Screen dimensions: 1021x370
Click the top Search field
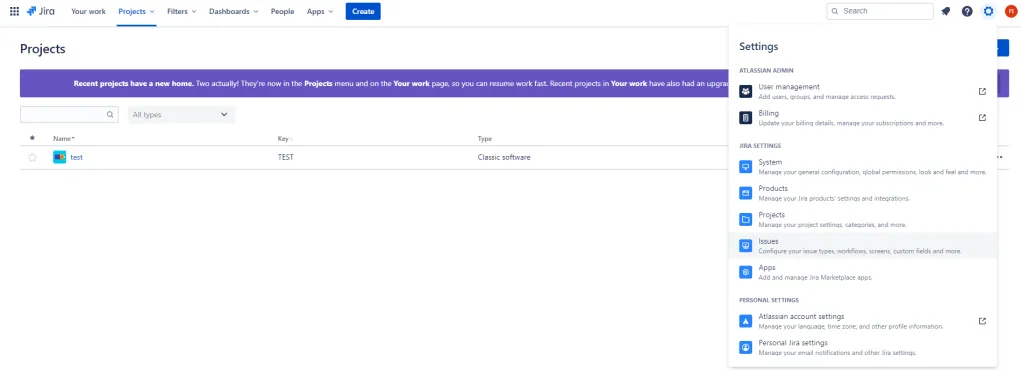point(880,11)
